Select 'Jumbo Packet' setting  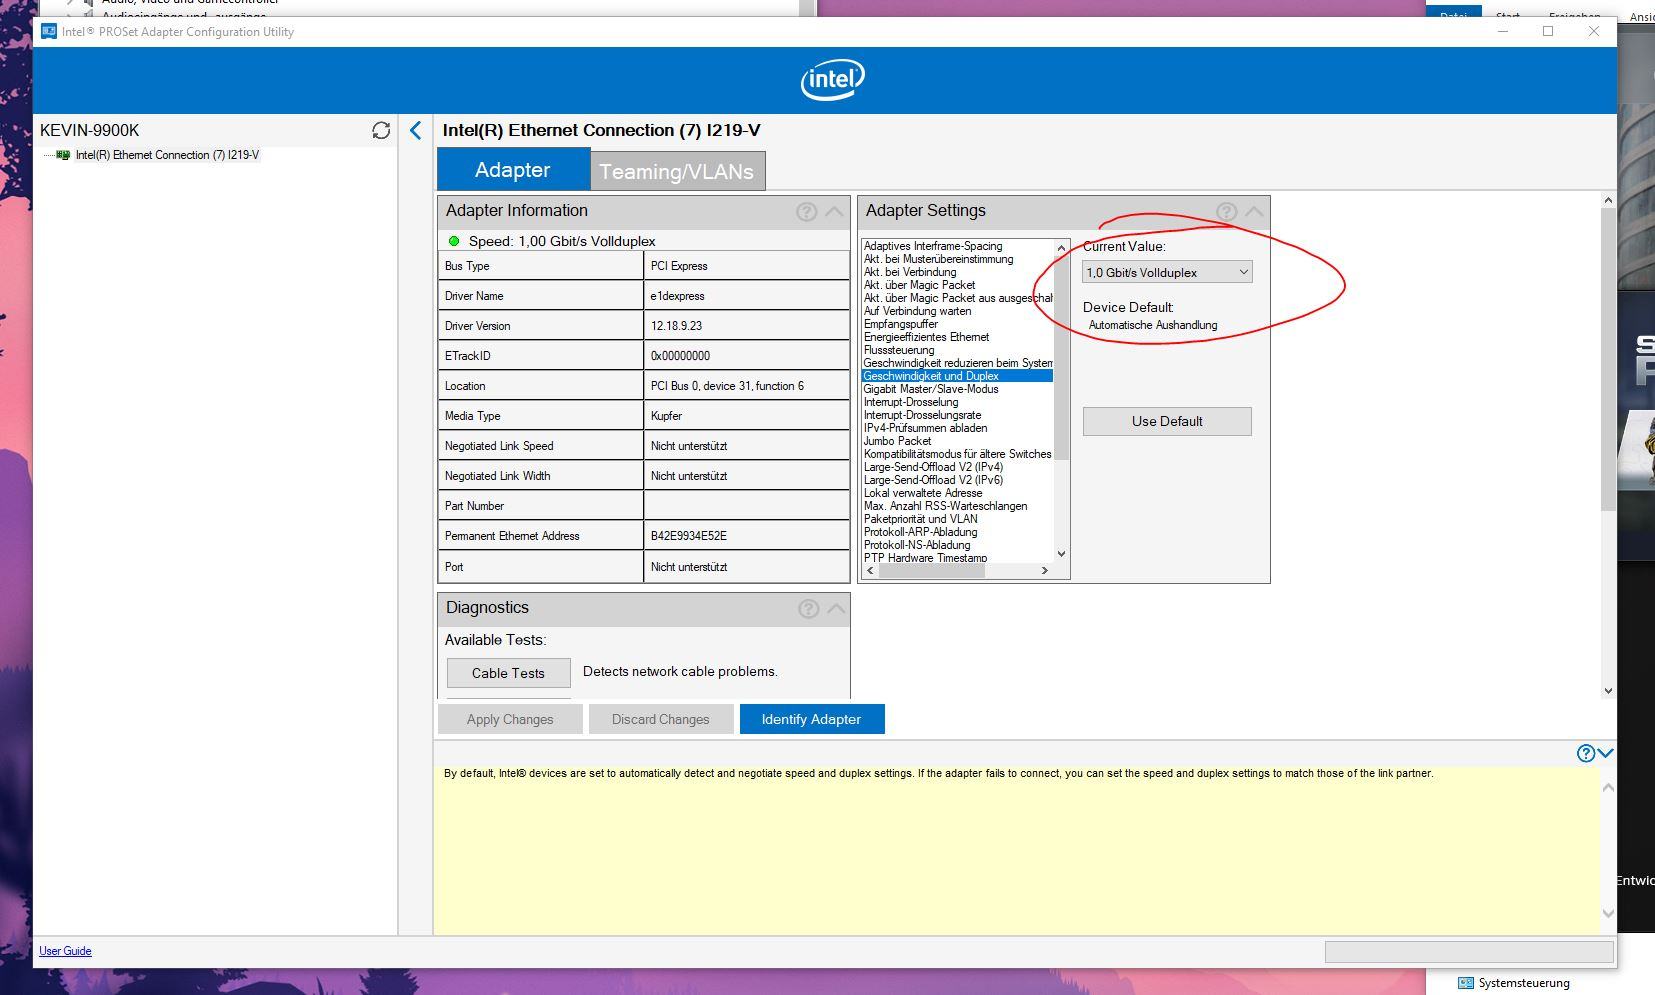click(x=957, y=441)
